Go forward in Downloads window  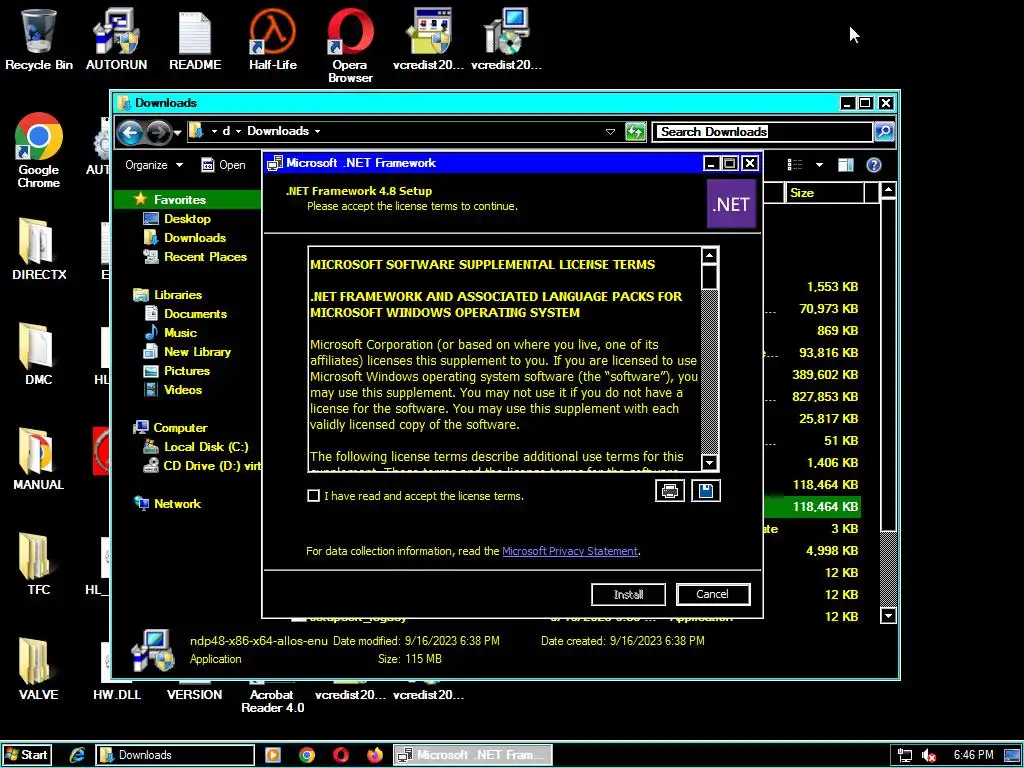click(x=157, y=133)
